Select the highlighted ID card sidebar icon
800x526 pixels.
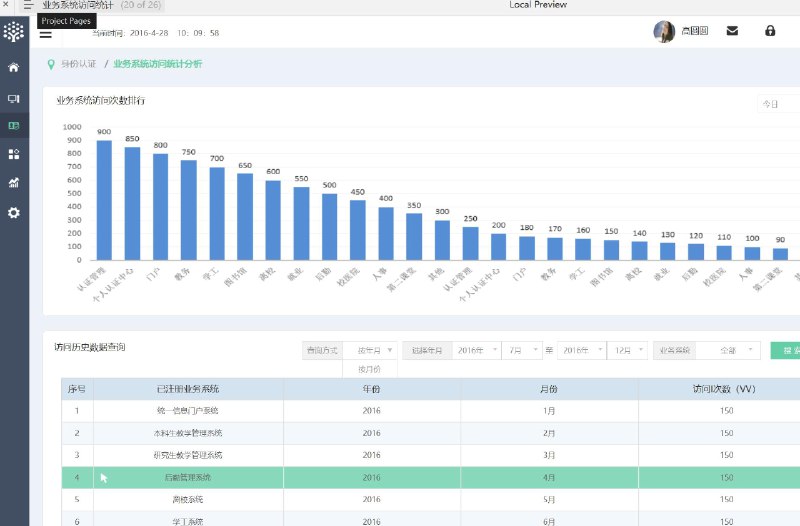pos(14,126)
